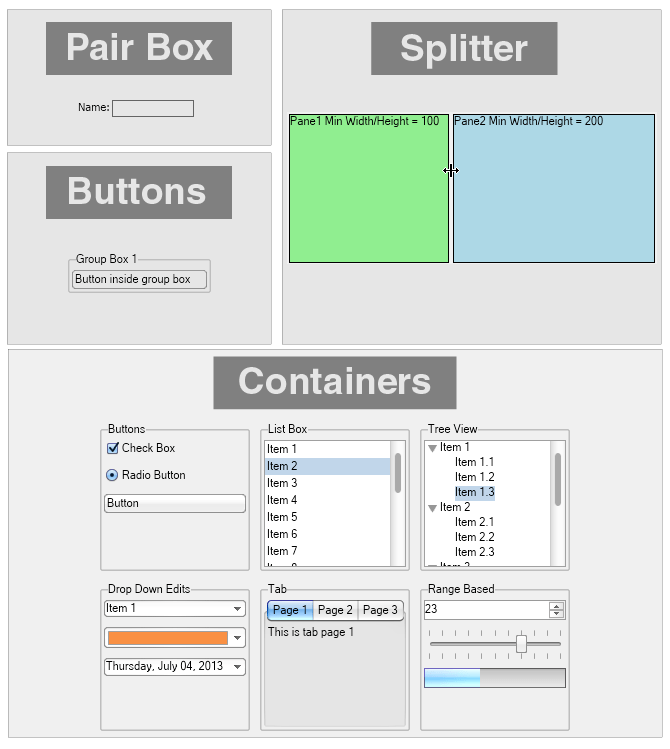670x749 pixels.
Task: Select the Page 1 tab
Action: [x=290, y=610]
